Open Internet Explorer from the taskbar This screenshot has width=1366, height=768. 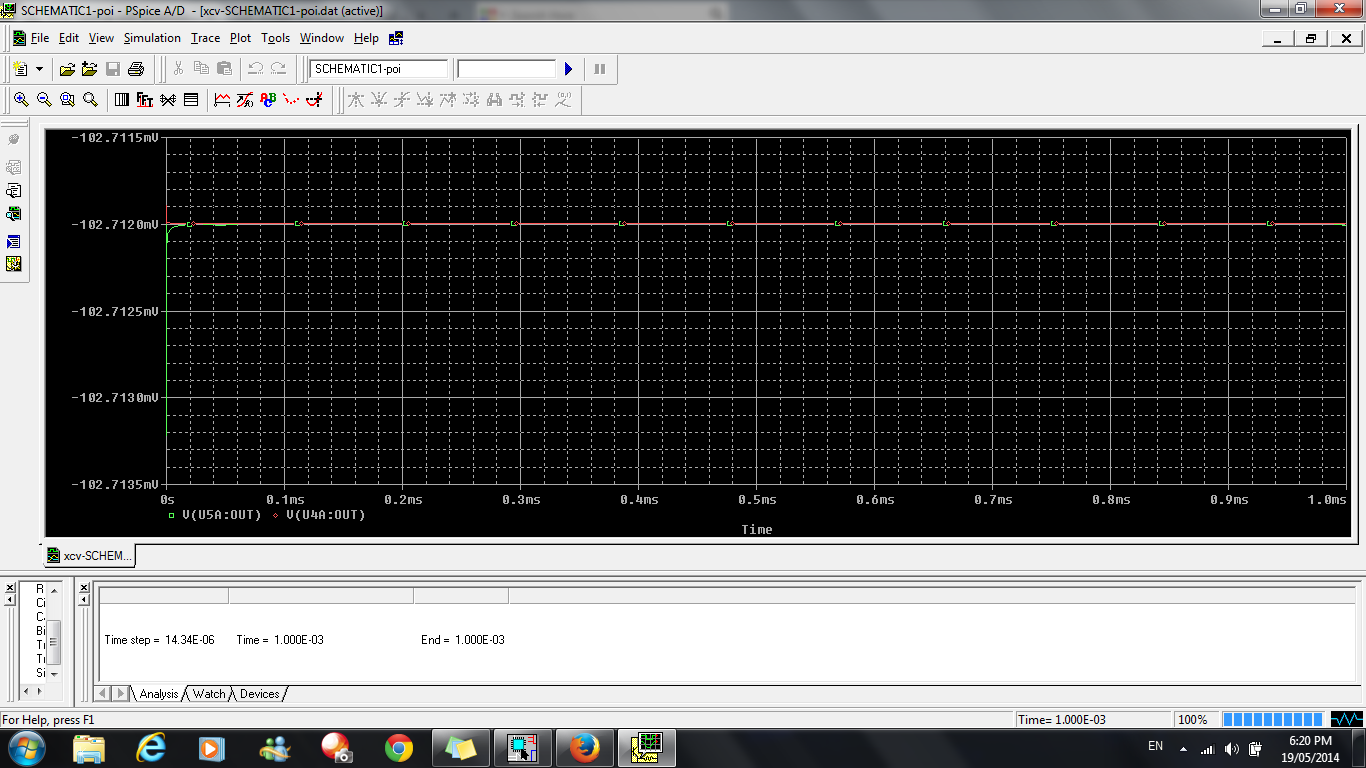point(151,747)
